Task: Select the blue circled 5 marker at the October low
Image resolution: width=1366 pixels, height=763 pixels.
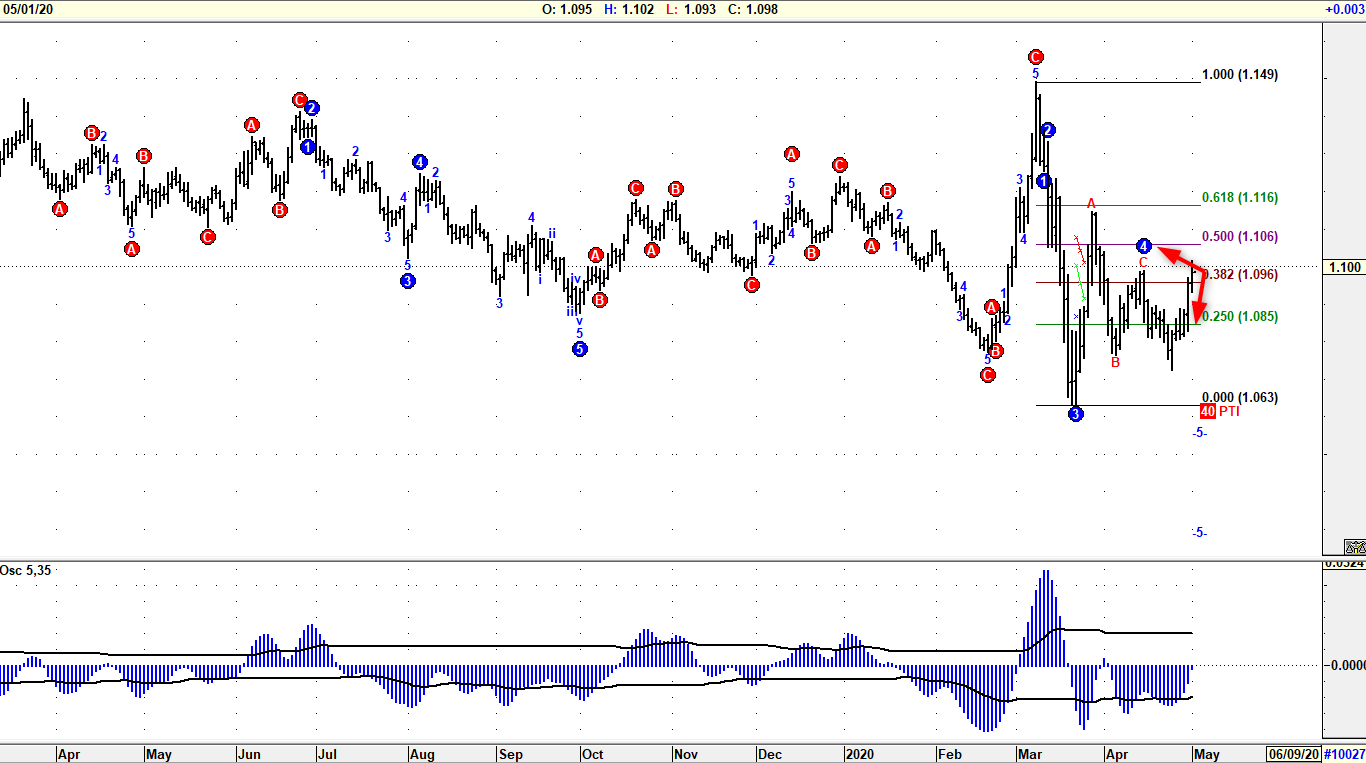Action: click(579, 349)
